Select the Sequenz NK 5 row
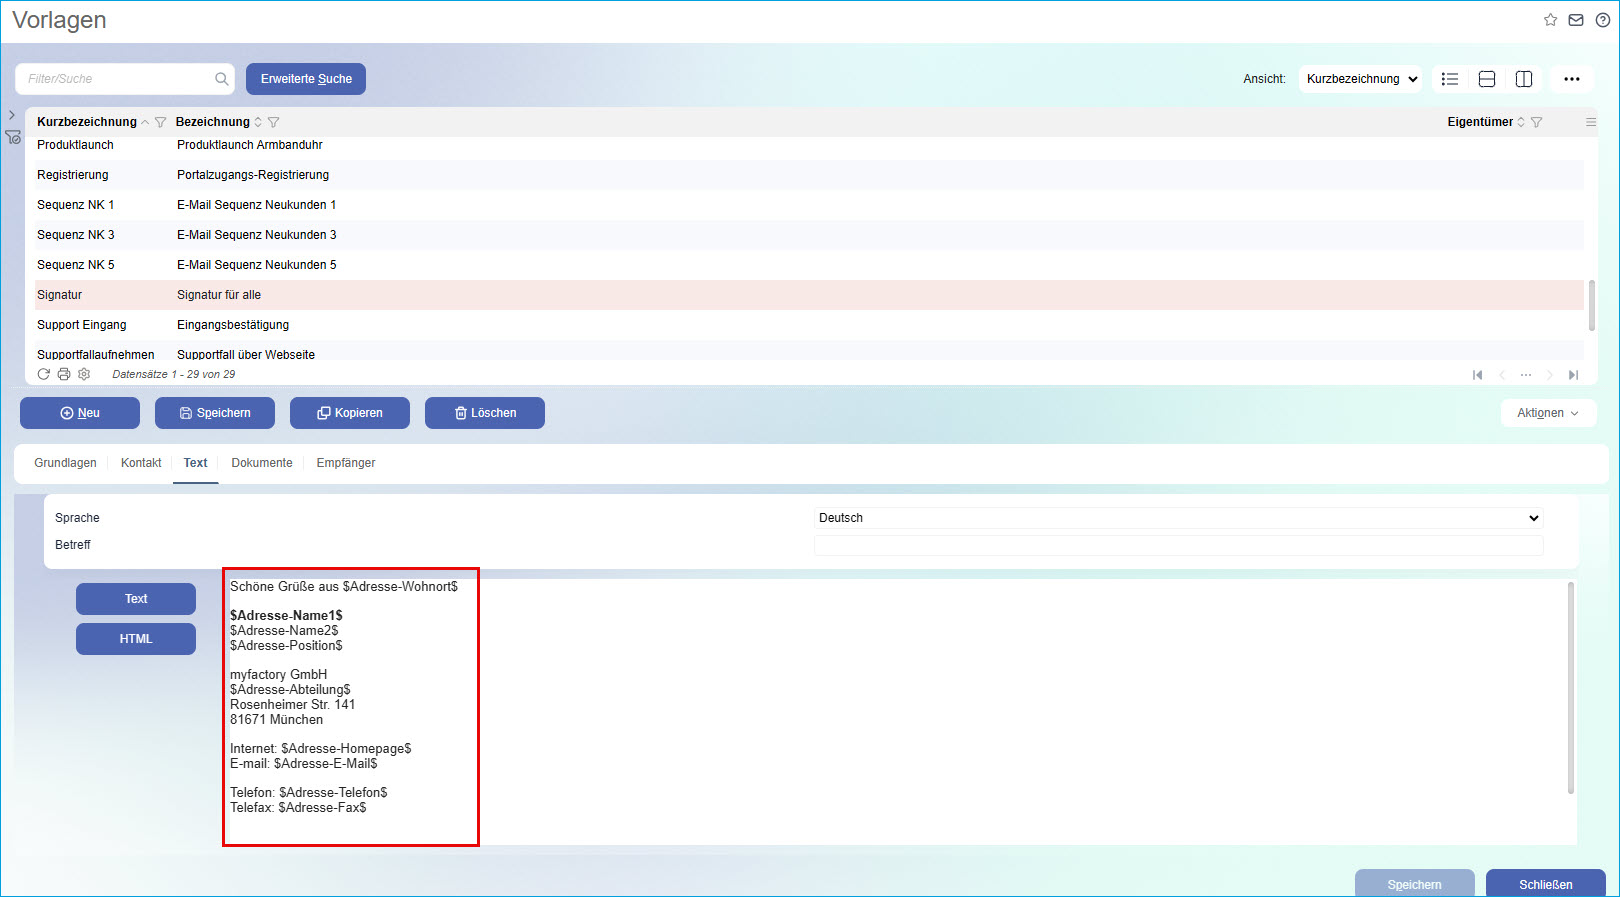Viewport: 1620px width, 897px height. tap(809, 265)
